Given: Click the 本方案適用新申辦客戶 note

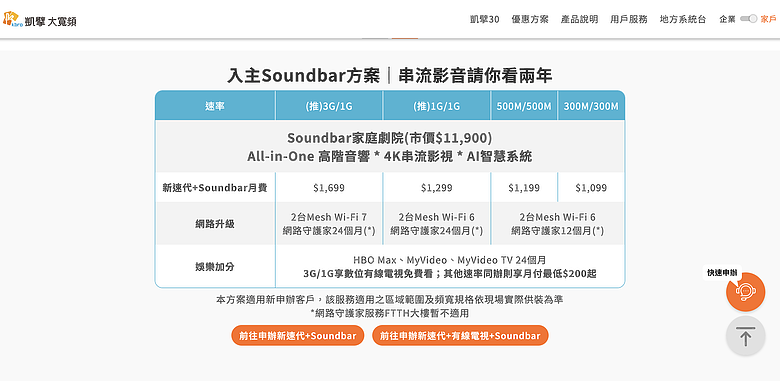Looking at the screenshot, I should tap(390, 299).
